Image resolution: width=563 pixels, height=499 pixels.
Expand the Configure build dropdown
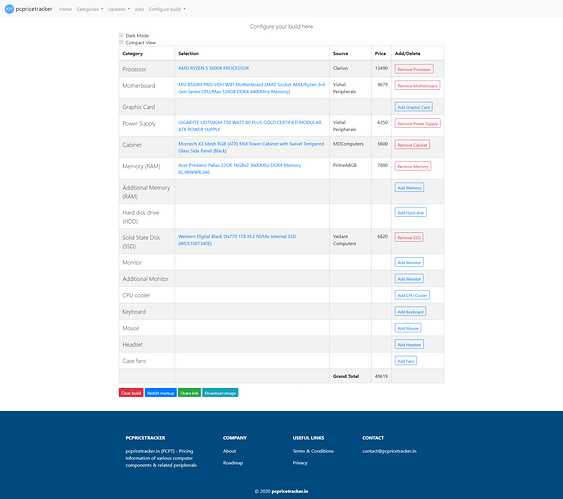click(x=167, y=9)
